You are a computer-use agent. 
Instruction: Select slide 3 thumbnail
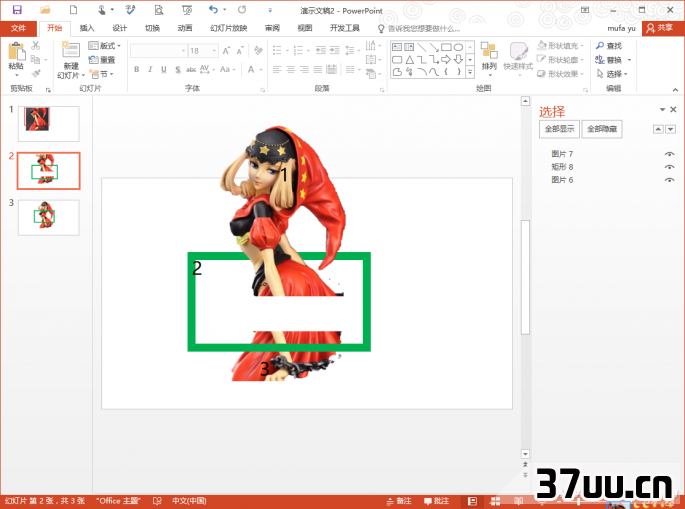(48, 218)
